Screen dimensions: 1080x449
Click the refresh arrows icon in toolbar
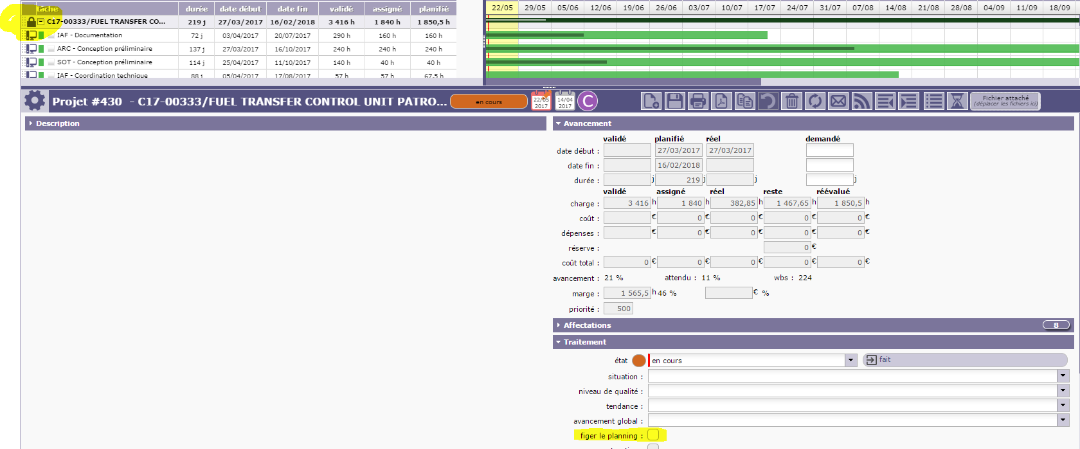[815, 101]
